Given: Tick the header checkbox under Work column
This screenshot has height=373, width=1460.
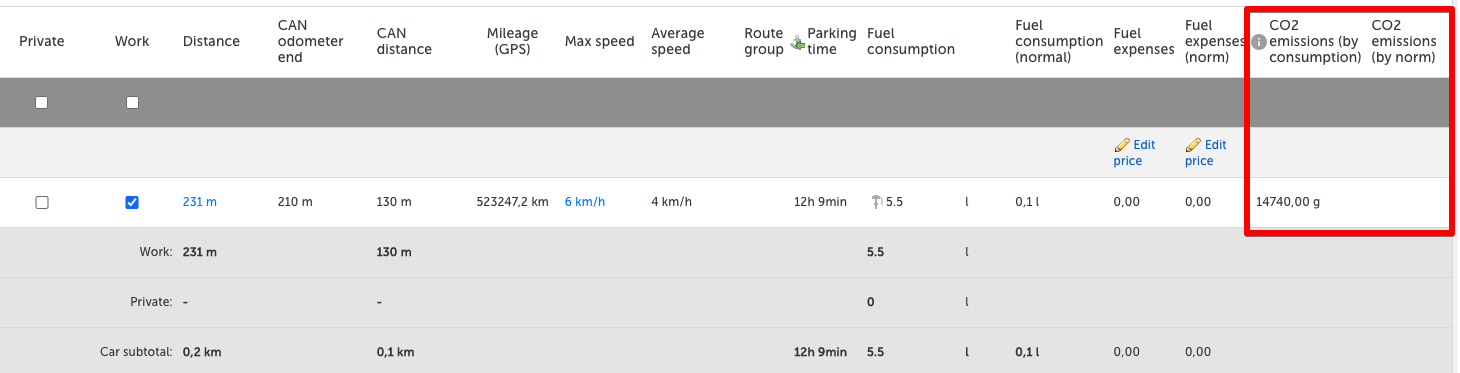Looking at the screenshot, I should pyautogui.click(x=132, y=102).
